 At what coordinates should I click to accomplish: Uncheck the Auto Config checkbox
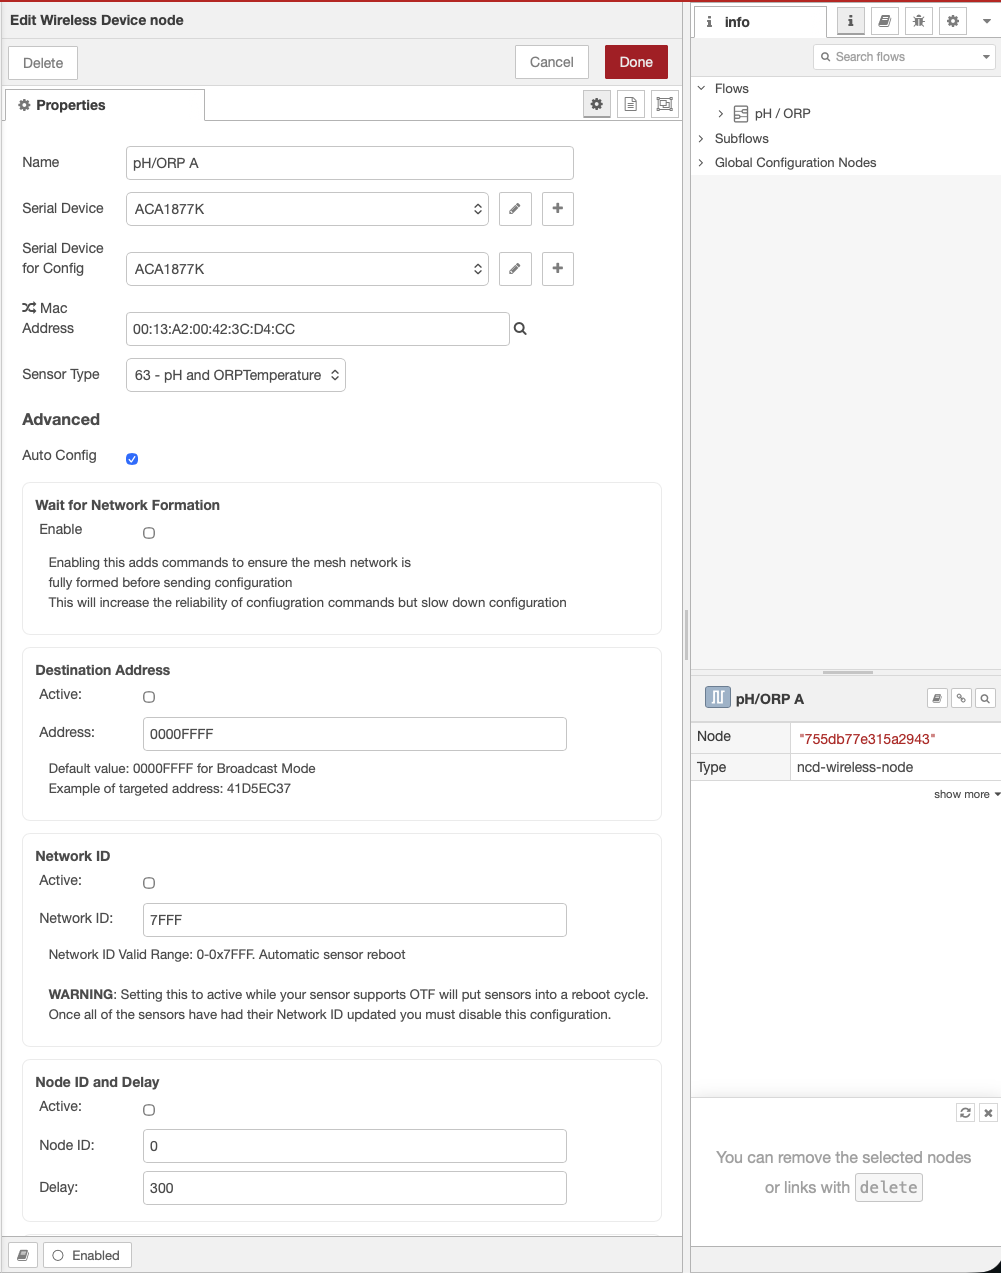click(132, 459)
